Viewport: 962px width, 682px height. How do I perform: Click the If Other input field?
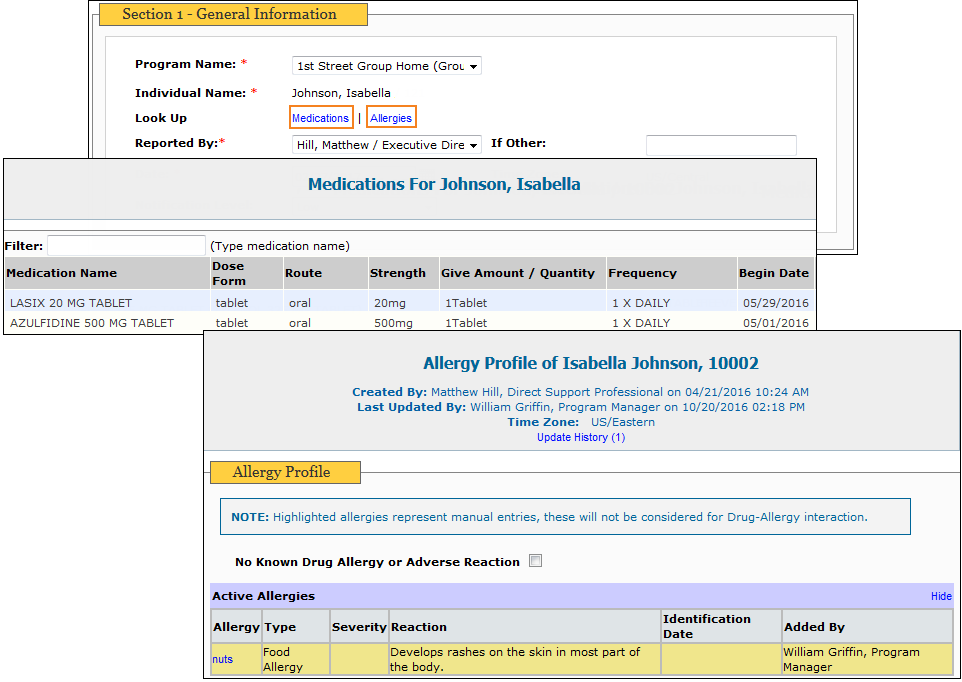tap(721, 145)
